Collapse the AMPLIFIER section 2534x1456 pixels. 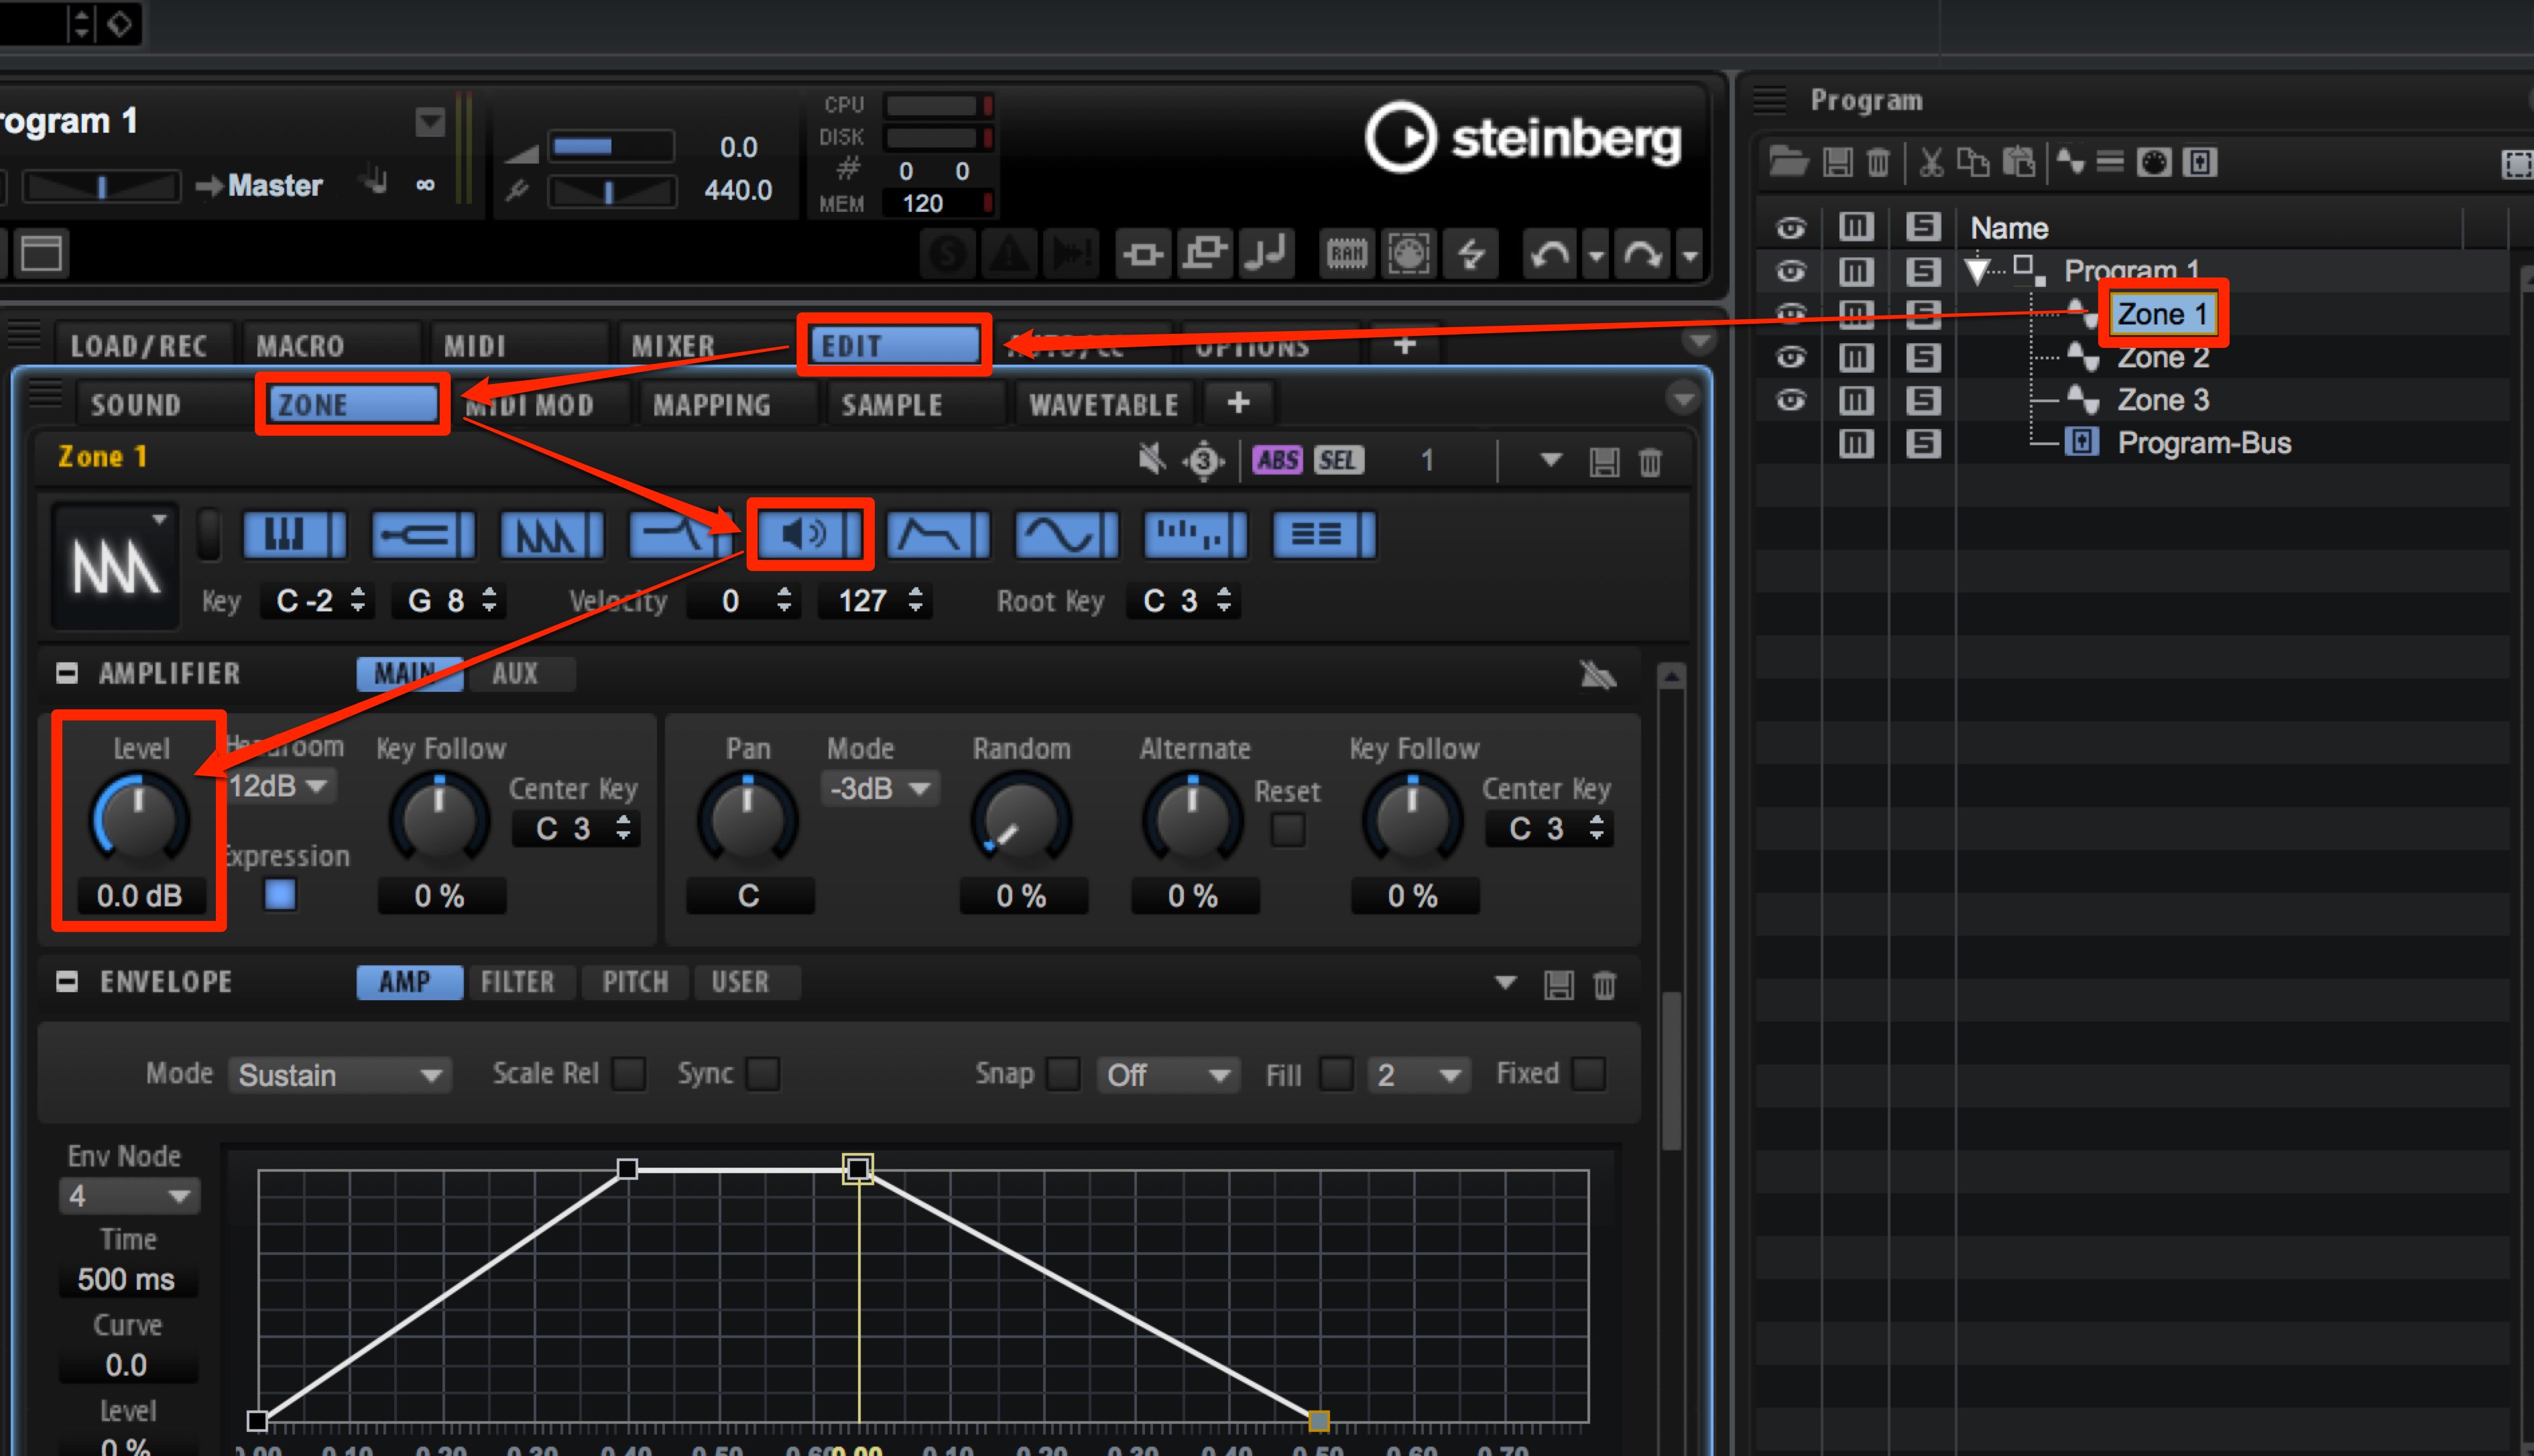pyautogui.click(x=67, y=673)
